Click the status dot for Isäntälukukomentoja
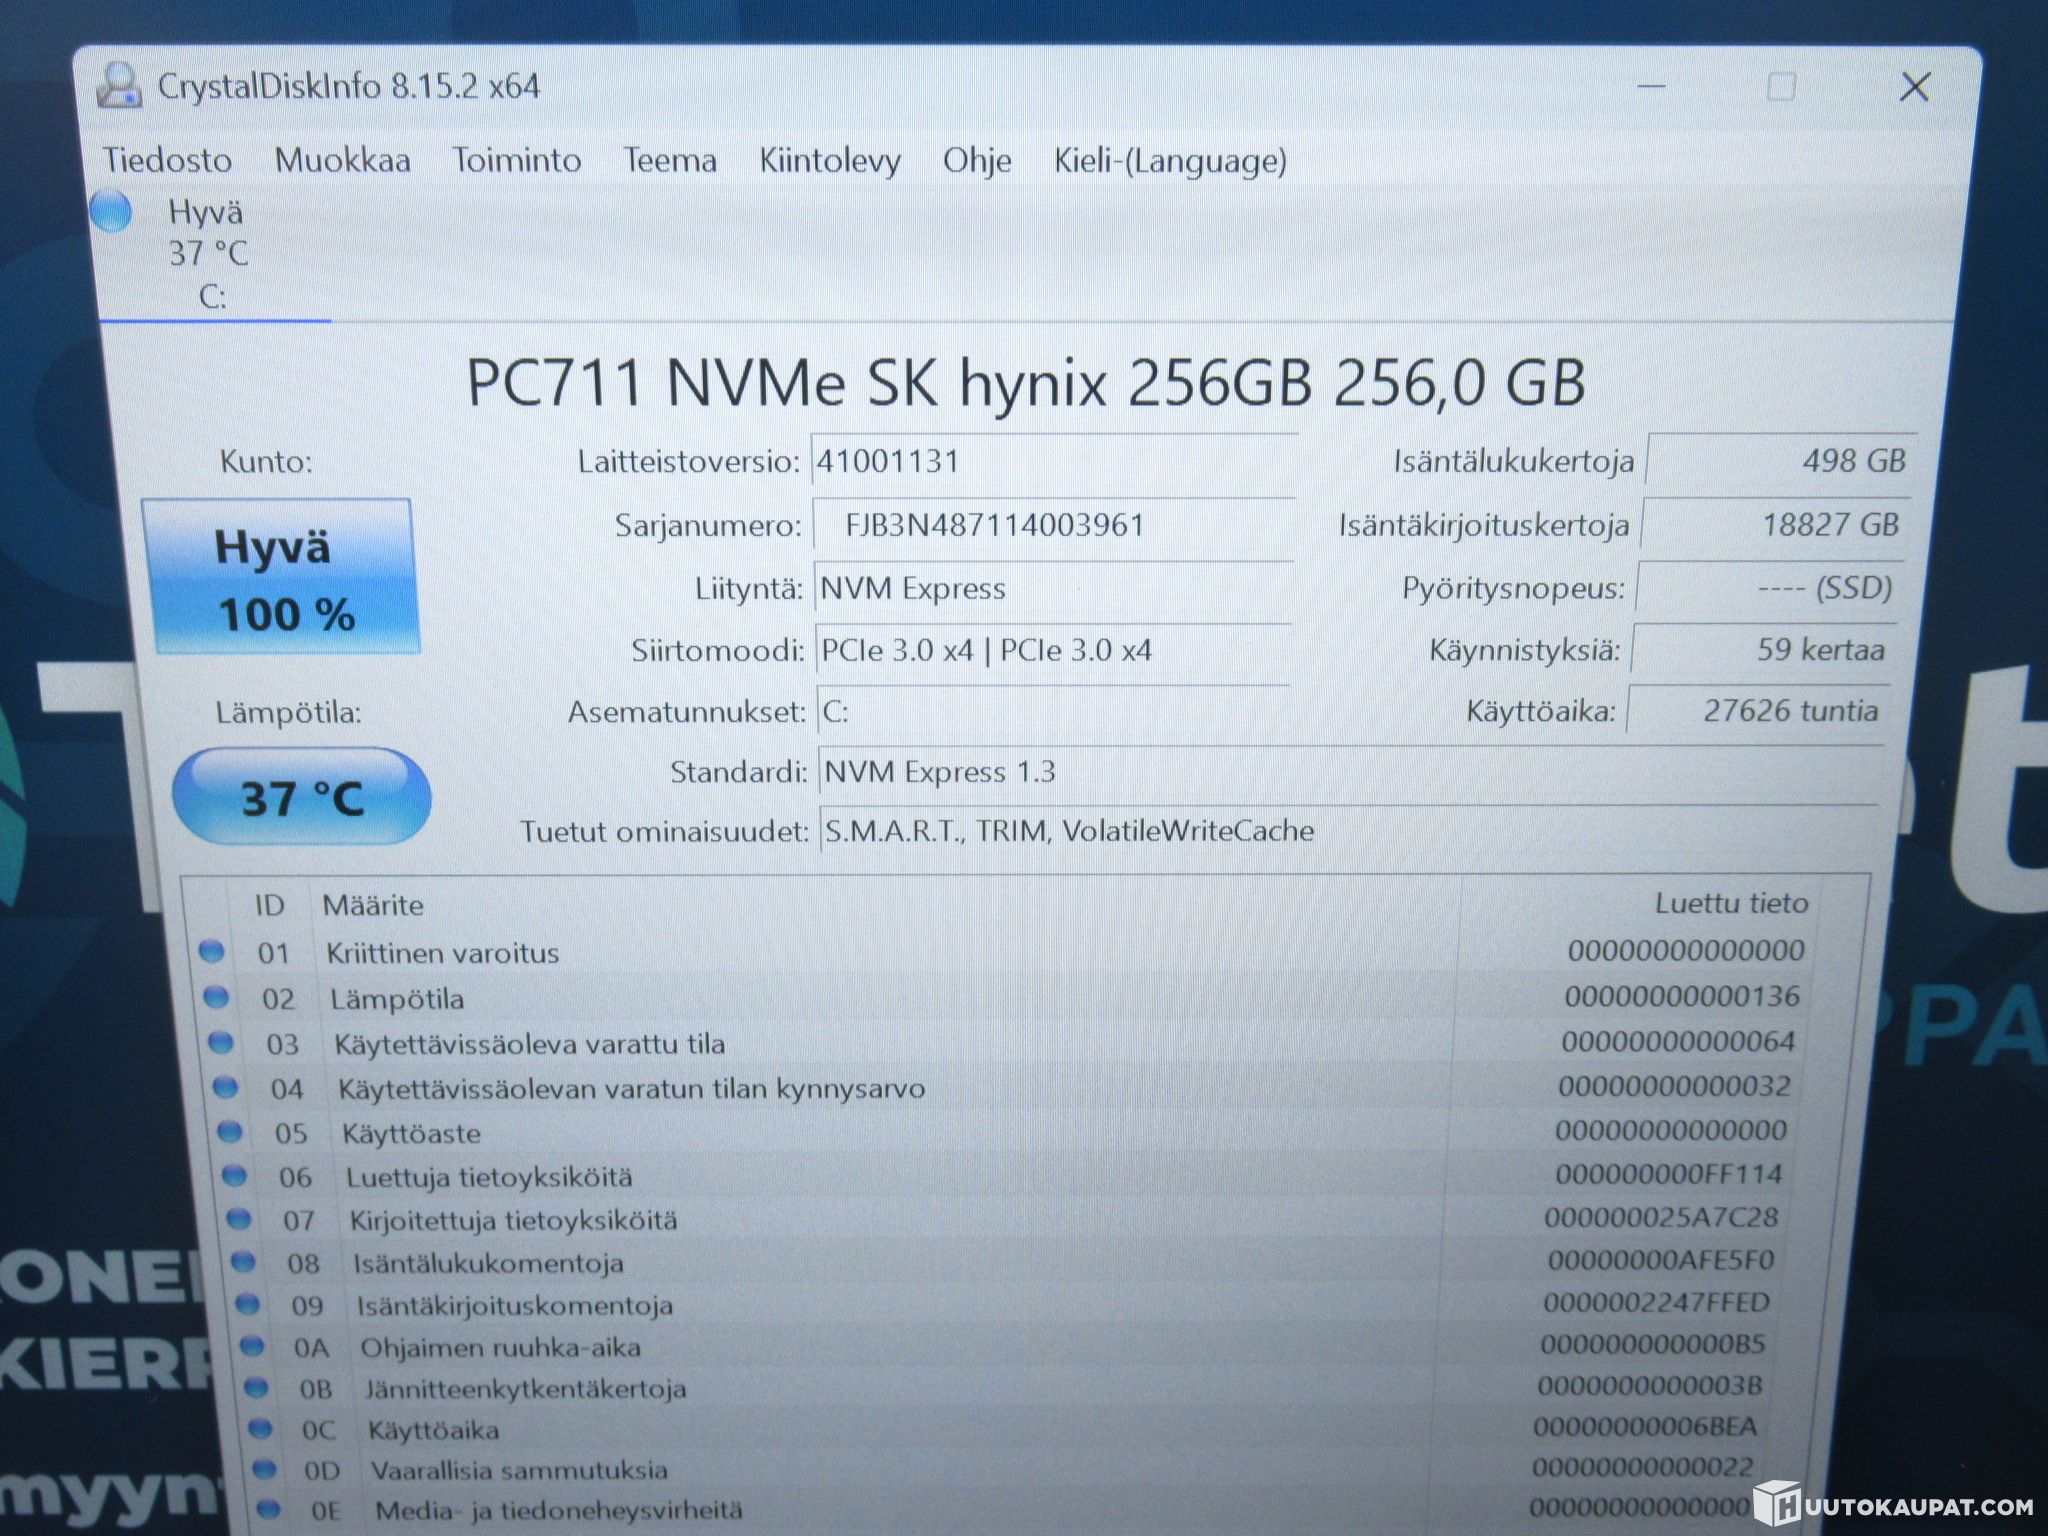Image resolution: width=2048 pixels, height=1536 pixels. point(243,1262)
